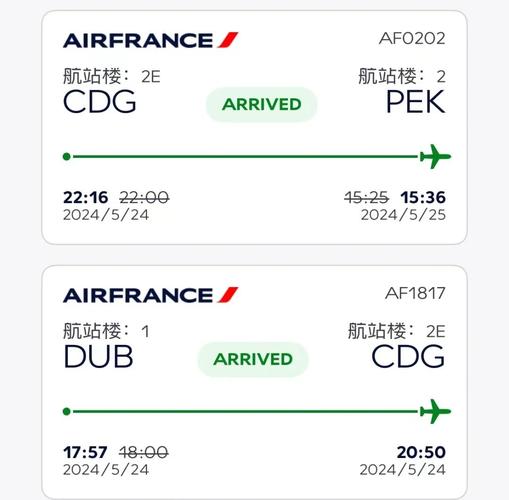The height and width of the screenshot is (500, 509).
Task: Click the struck-through scheduled time 18:00
Action: click(144, 452)
